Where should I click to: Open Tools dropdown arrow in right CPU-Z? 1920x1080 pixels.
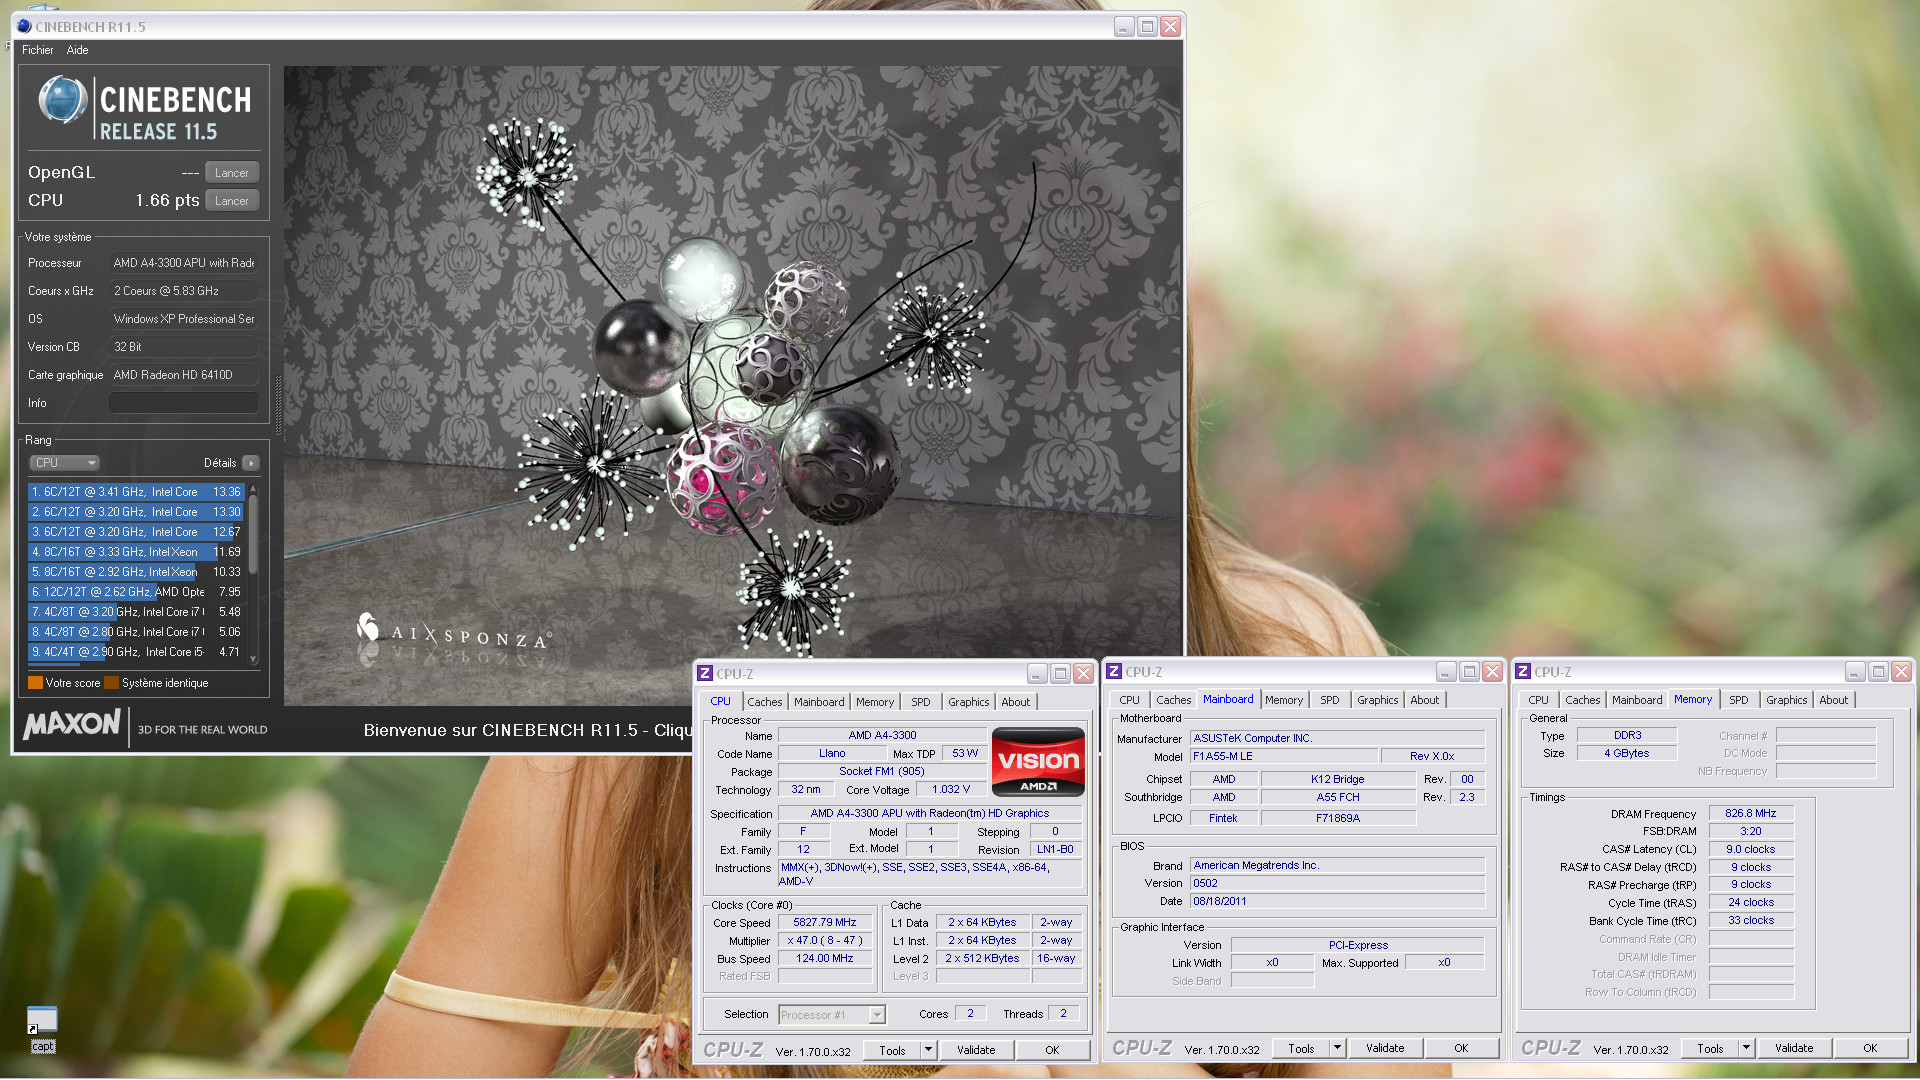[1747, 1048]
